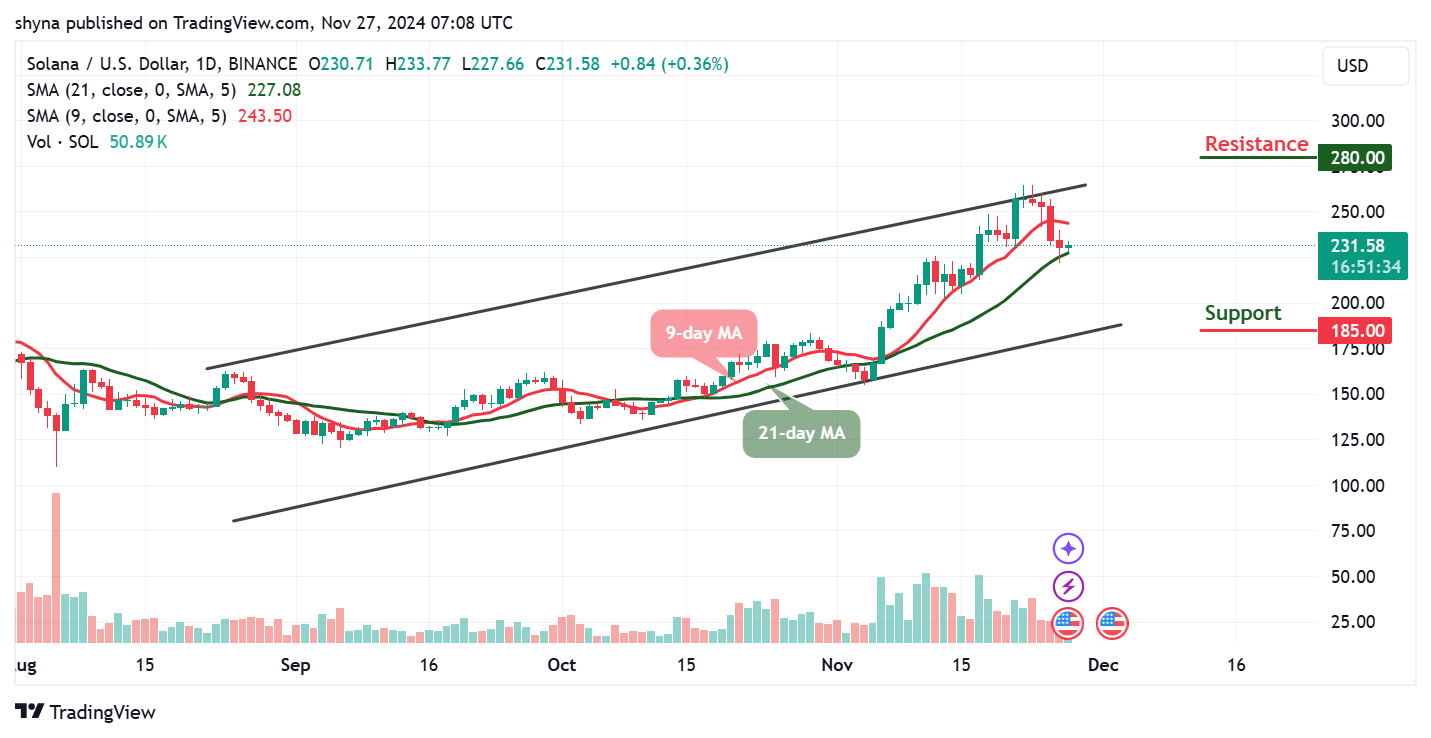1431x738 pixels.
Task: Click the 150.00 price axis value
Action: [x=1358, y=394]
